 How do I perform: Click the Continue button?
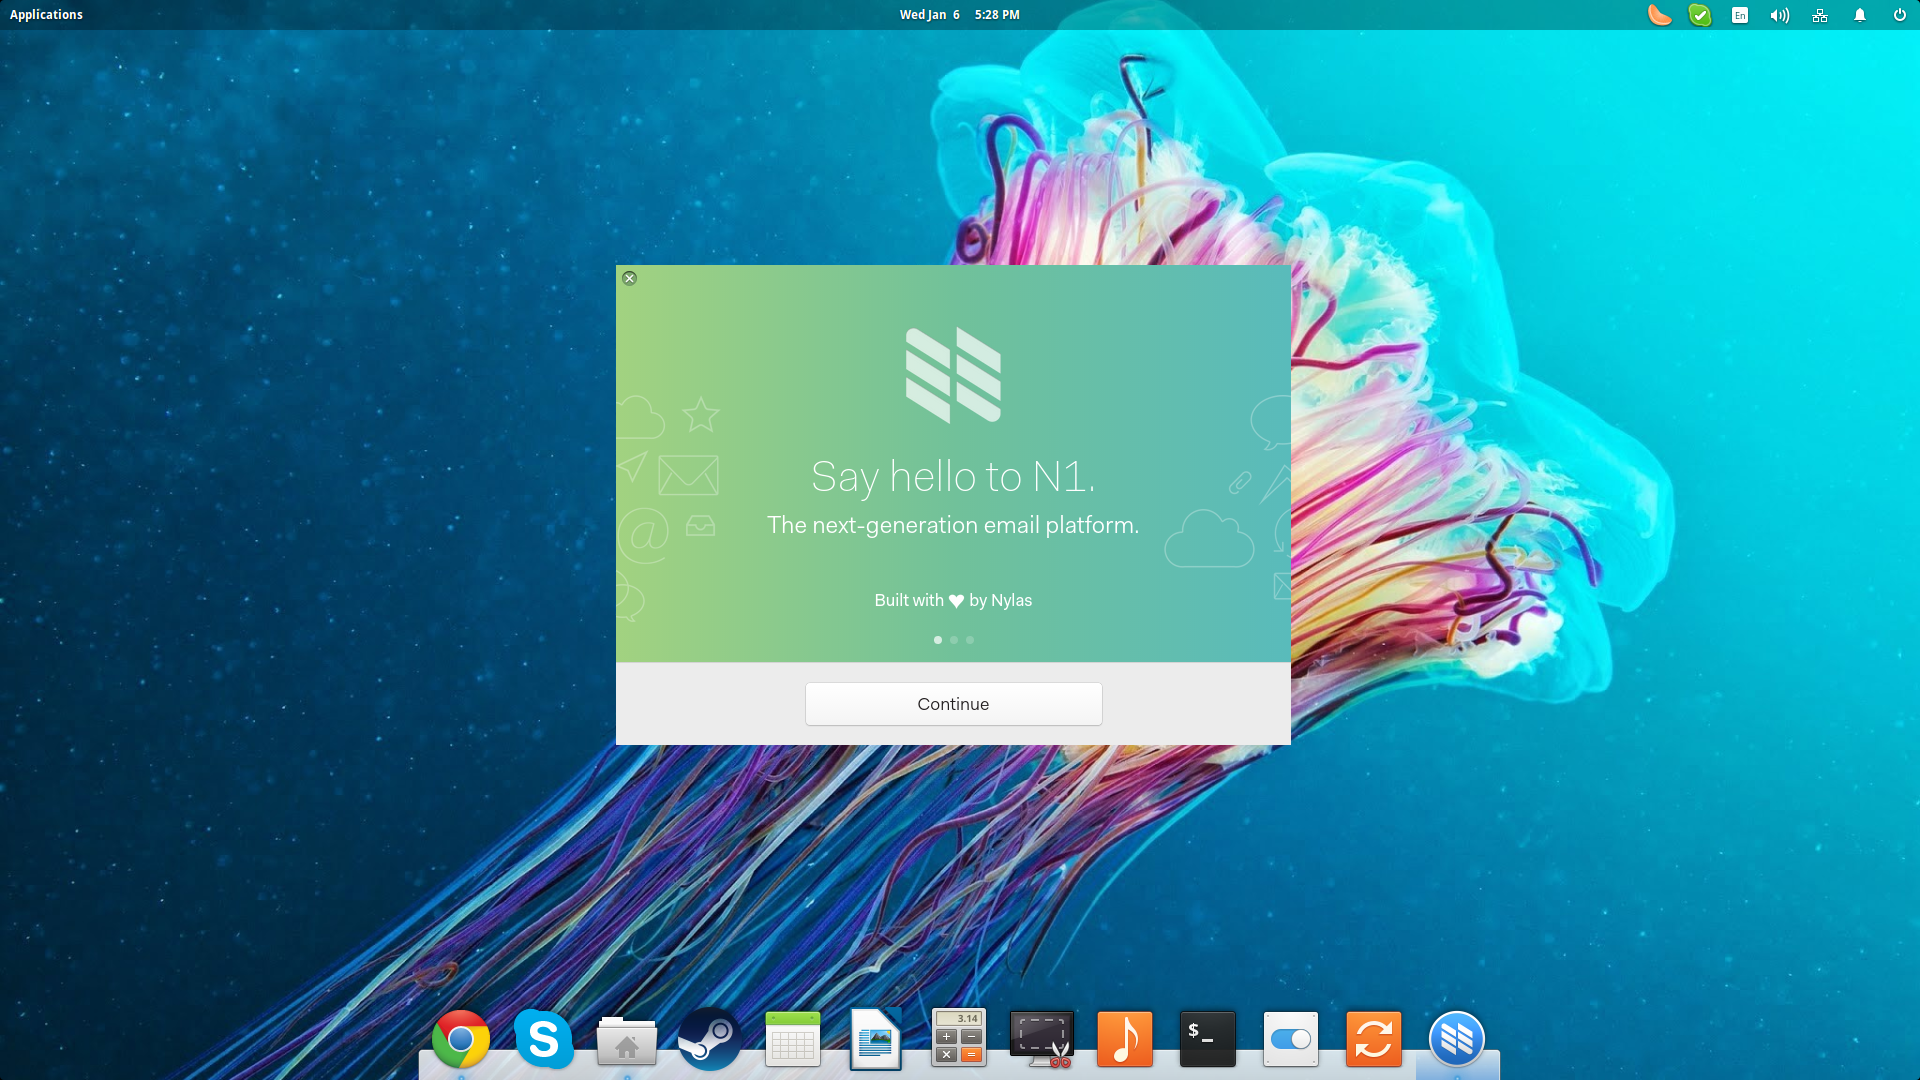pyautogui.click(x=953, y=704)
